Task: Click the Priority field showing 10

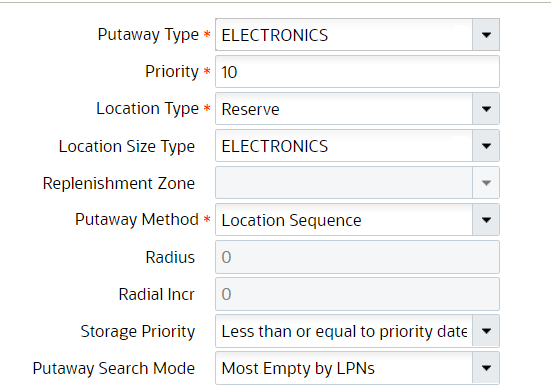Action: click(x=357, y=72)
